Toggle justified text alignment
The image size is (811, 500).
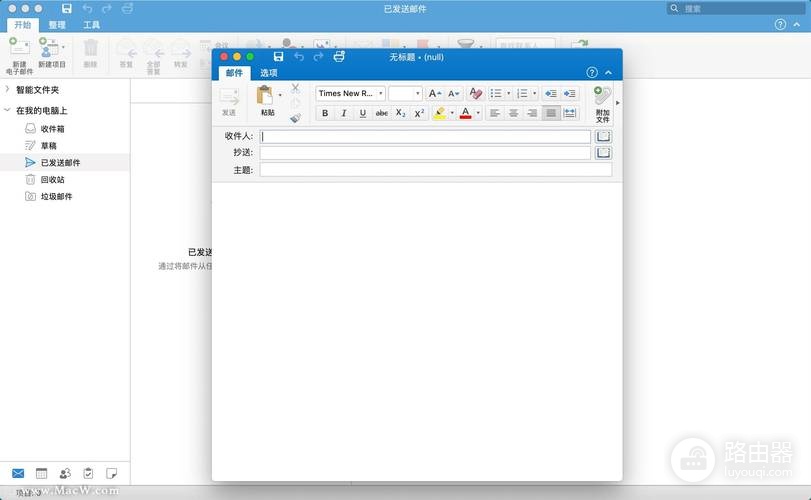coord(551,113)
